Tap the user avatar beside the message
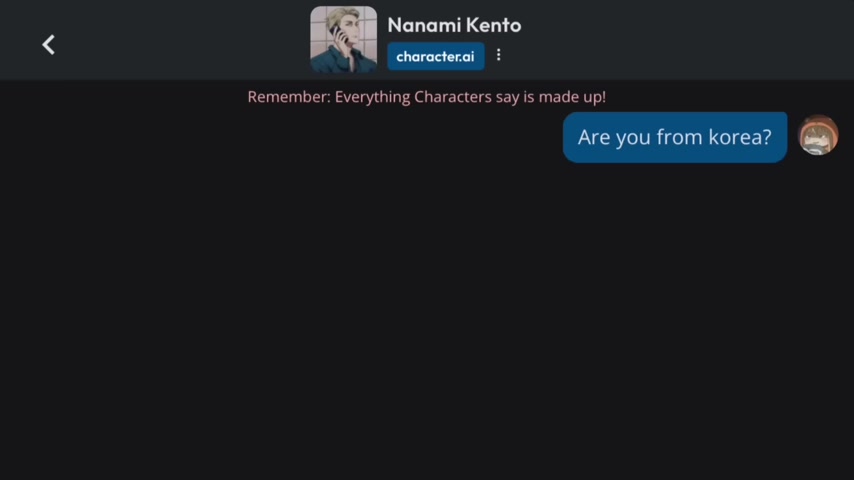This screenshot has height=480, width=854. [x=818, y=135]
